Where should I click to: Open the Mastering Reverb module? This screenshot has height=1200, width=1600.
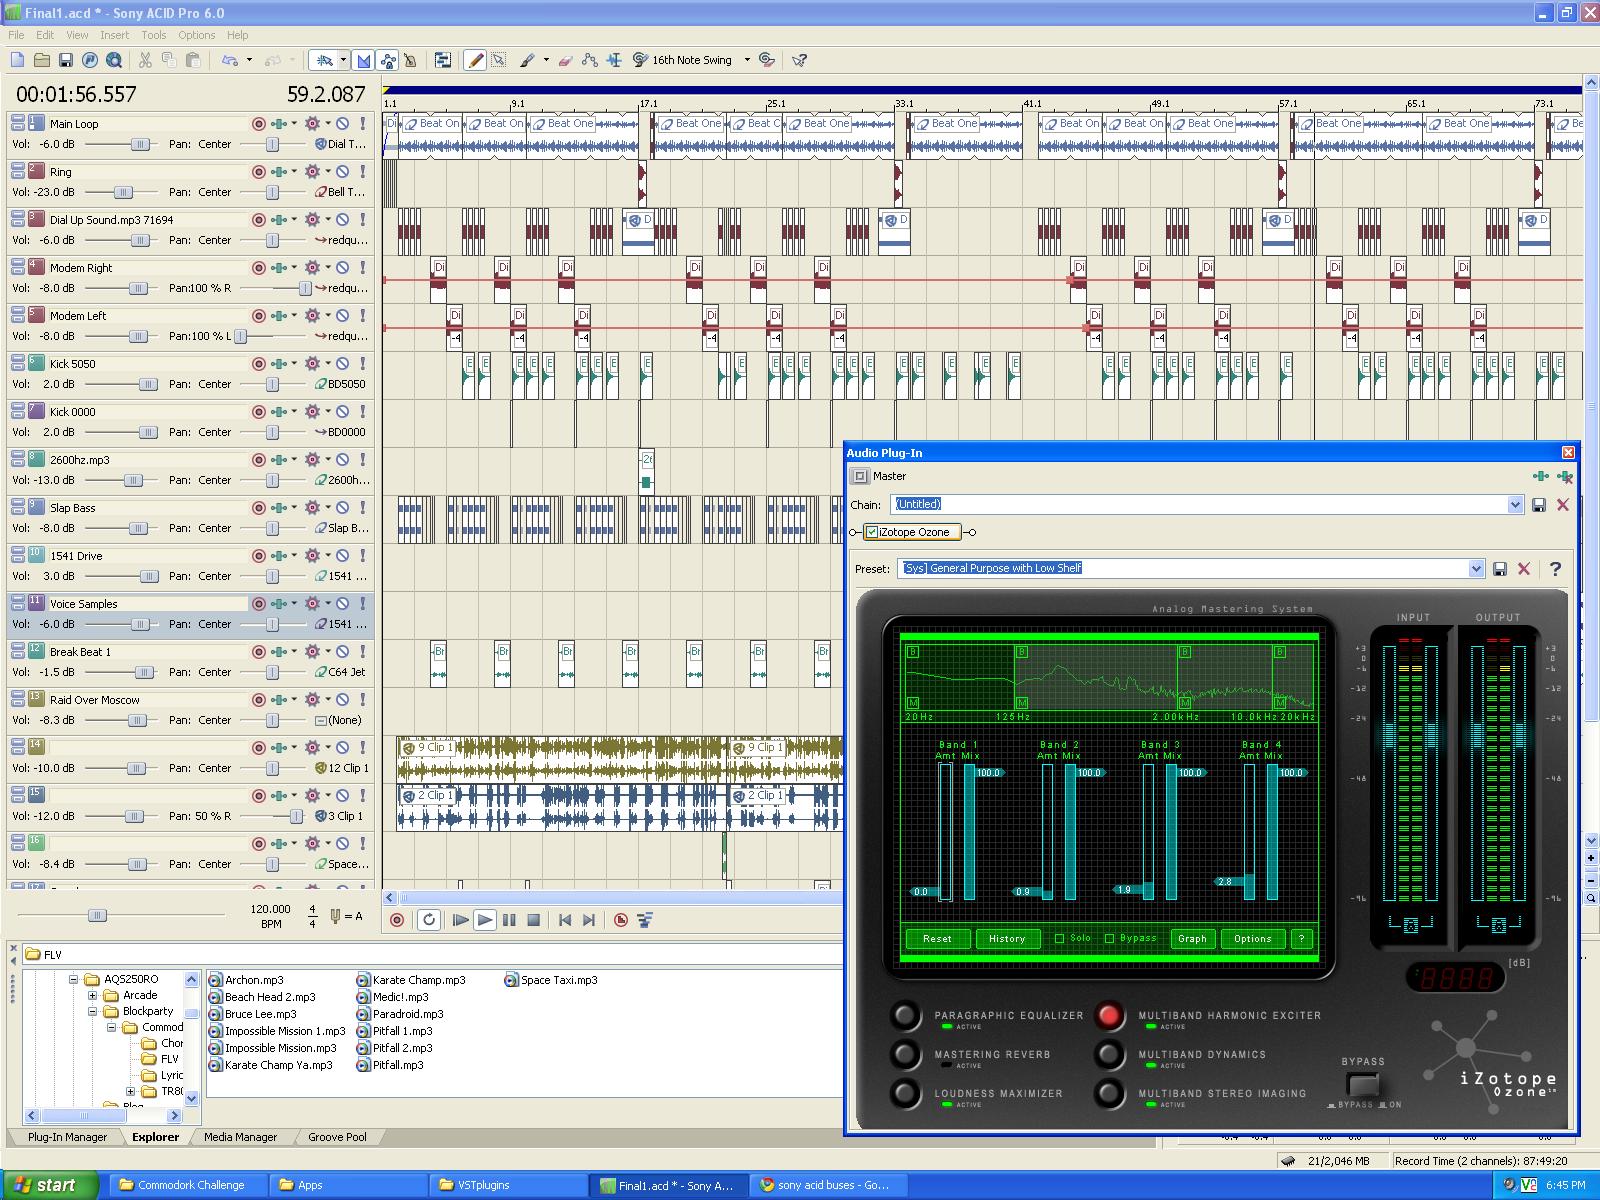[x=905, y=1054]
